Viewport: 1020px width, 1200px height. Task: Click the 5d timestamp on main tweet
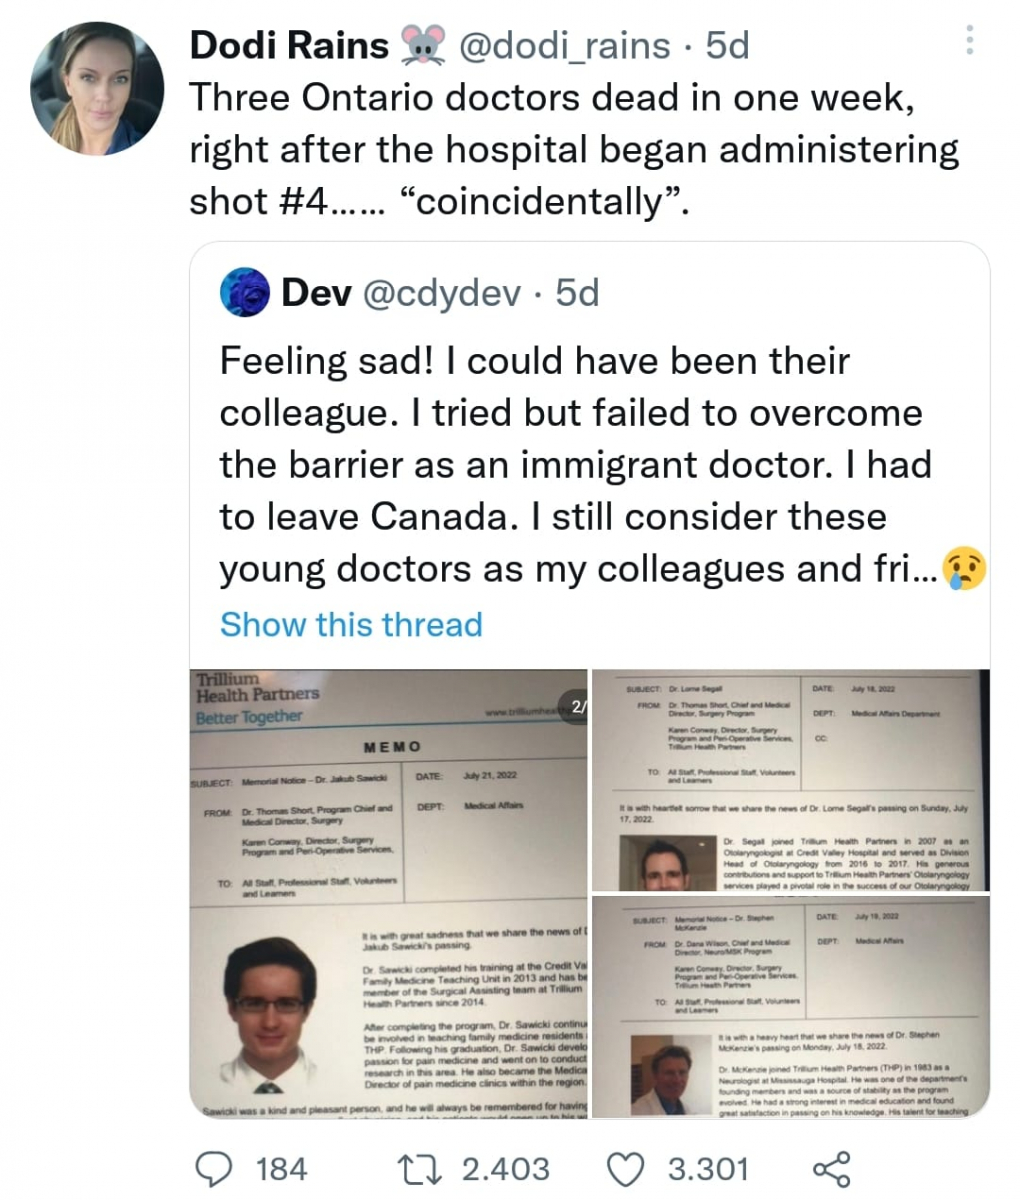(727, 45)
